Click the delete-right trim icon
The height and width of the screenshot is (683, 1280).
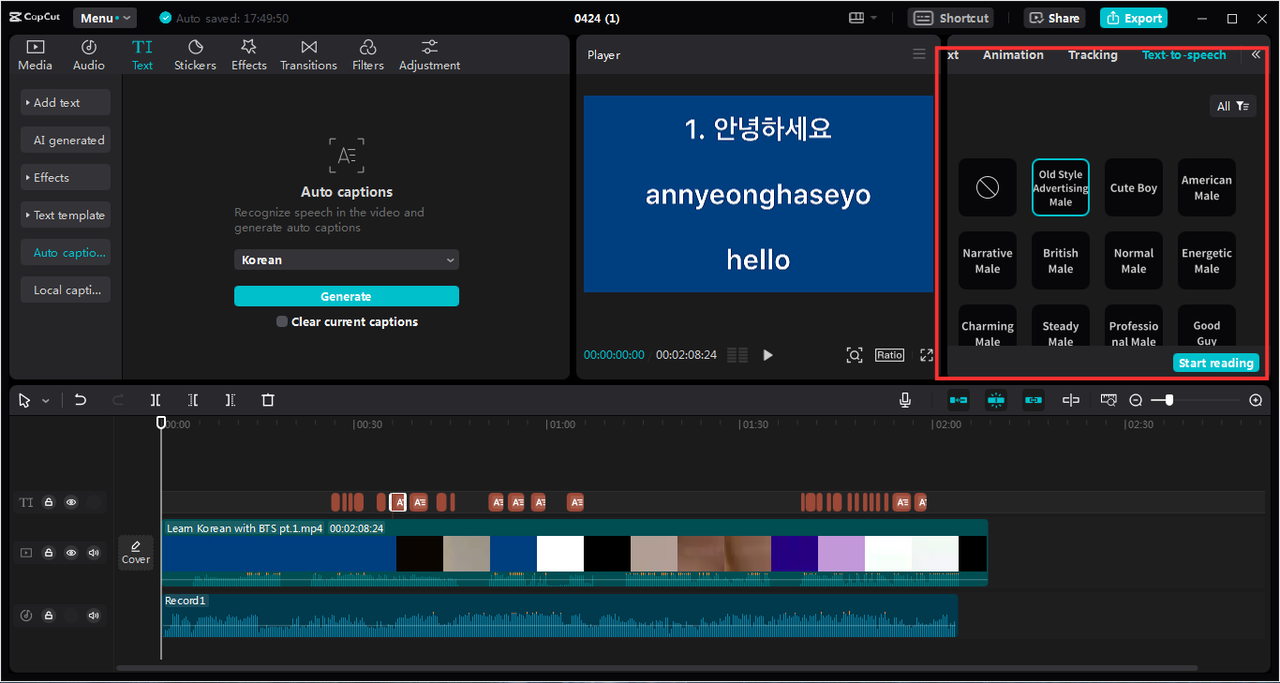230,400
